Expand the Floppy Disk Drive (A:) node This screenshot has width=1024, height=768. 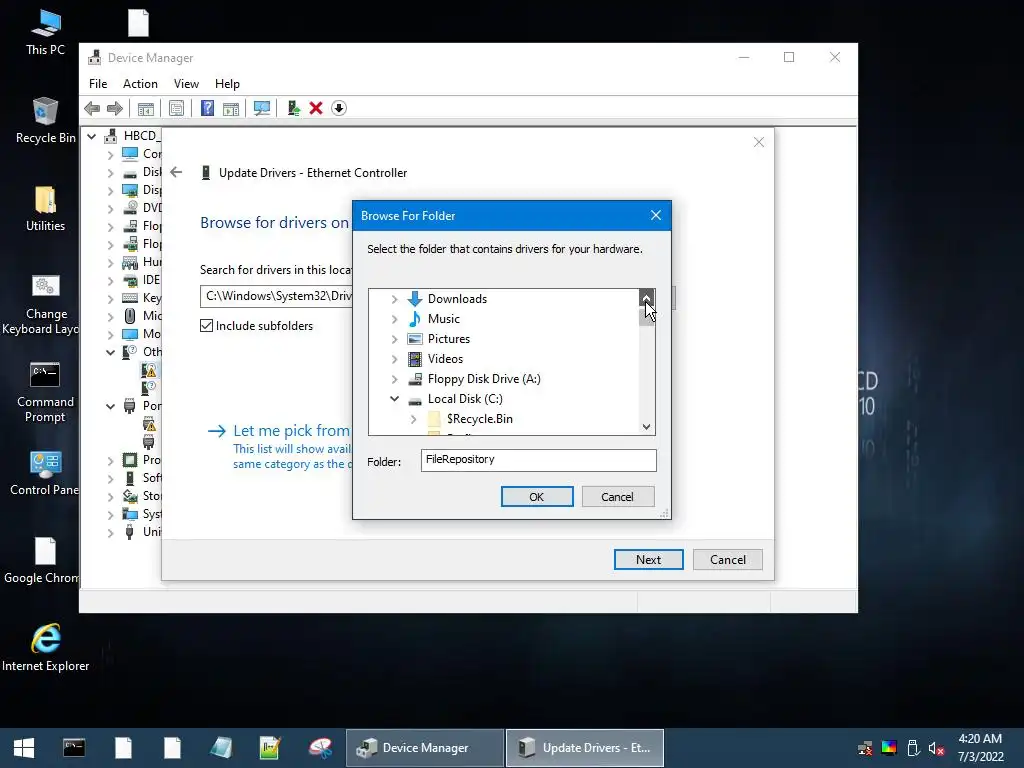tap(394, 379)
